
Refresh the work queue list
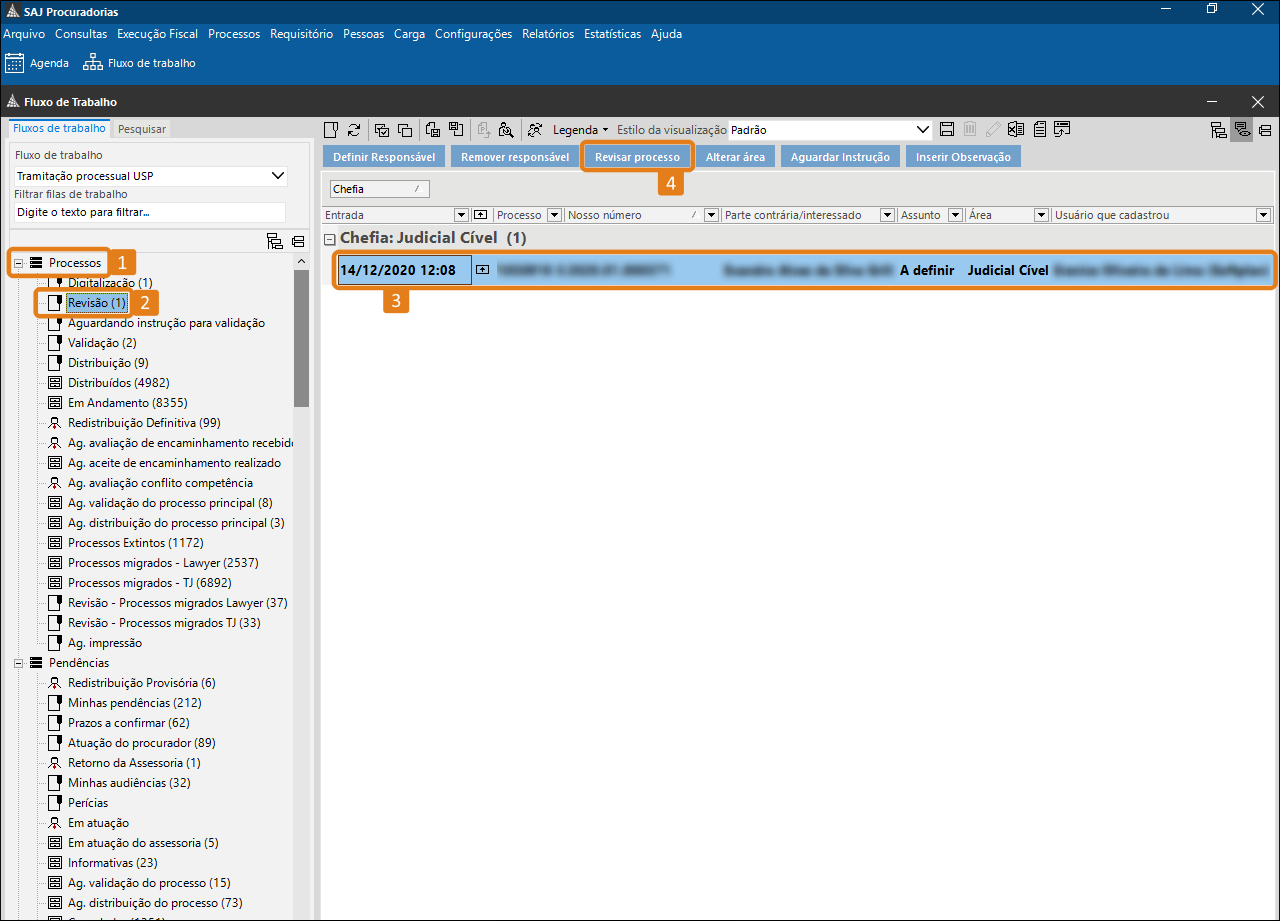354,130
